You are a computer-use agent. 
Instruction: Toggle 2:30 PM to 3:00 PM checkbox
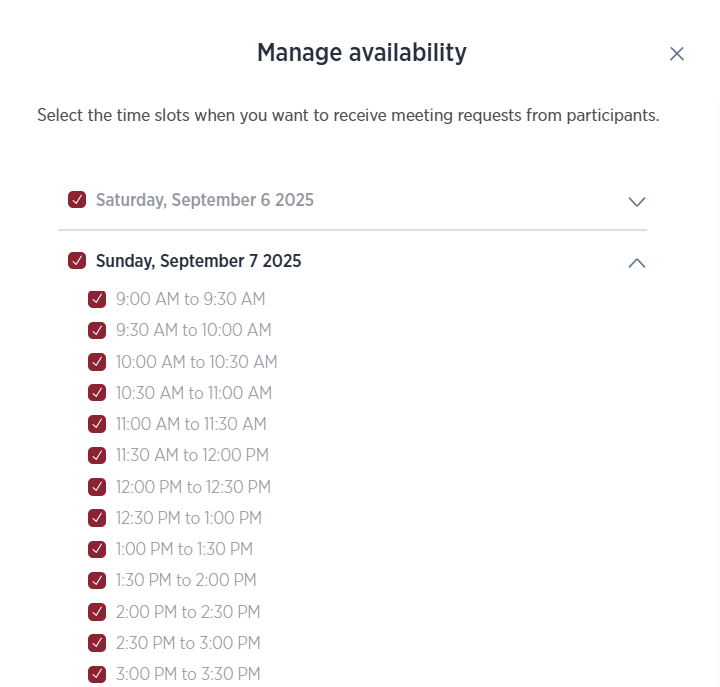97,643
